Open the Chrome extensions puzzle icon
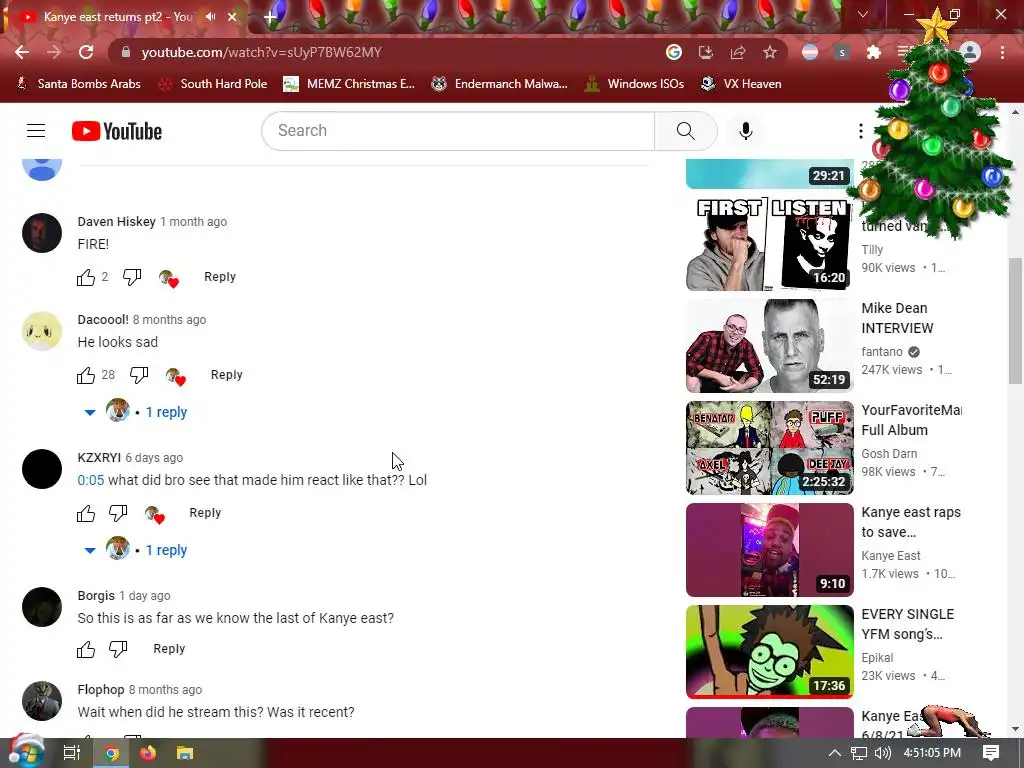This screenshot has height=768, width=1024. pyautogui.click(x=874, y=52)
